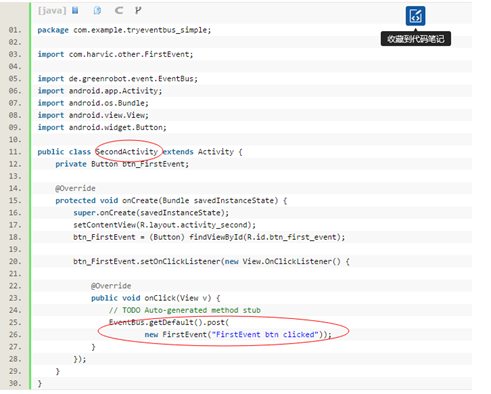Click "protected void onCreate(Bundle savedInstanceState)"
Image resolution: width=491 pixels, height=394 pixels.
pos(167,201)
